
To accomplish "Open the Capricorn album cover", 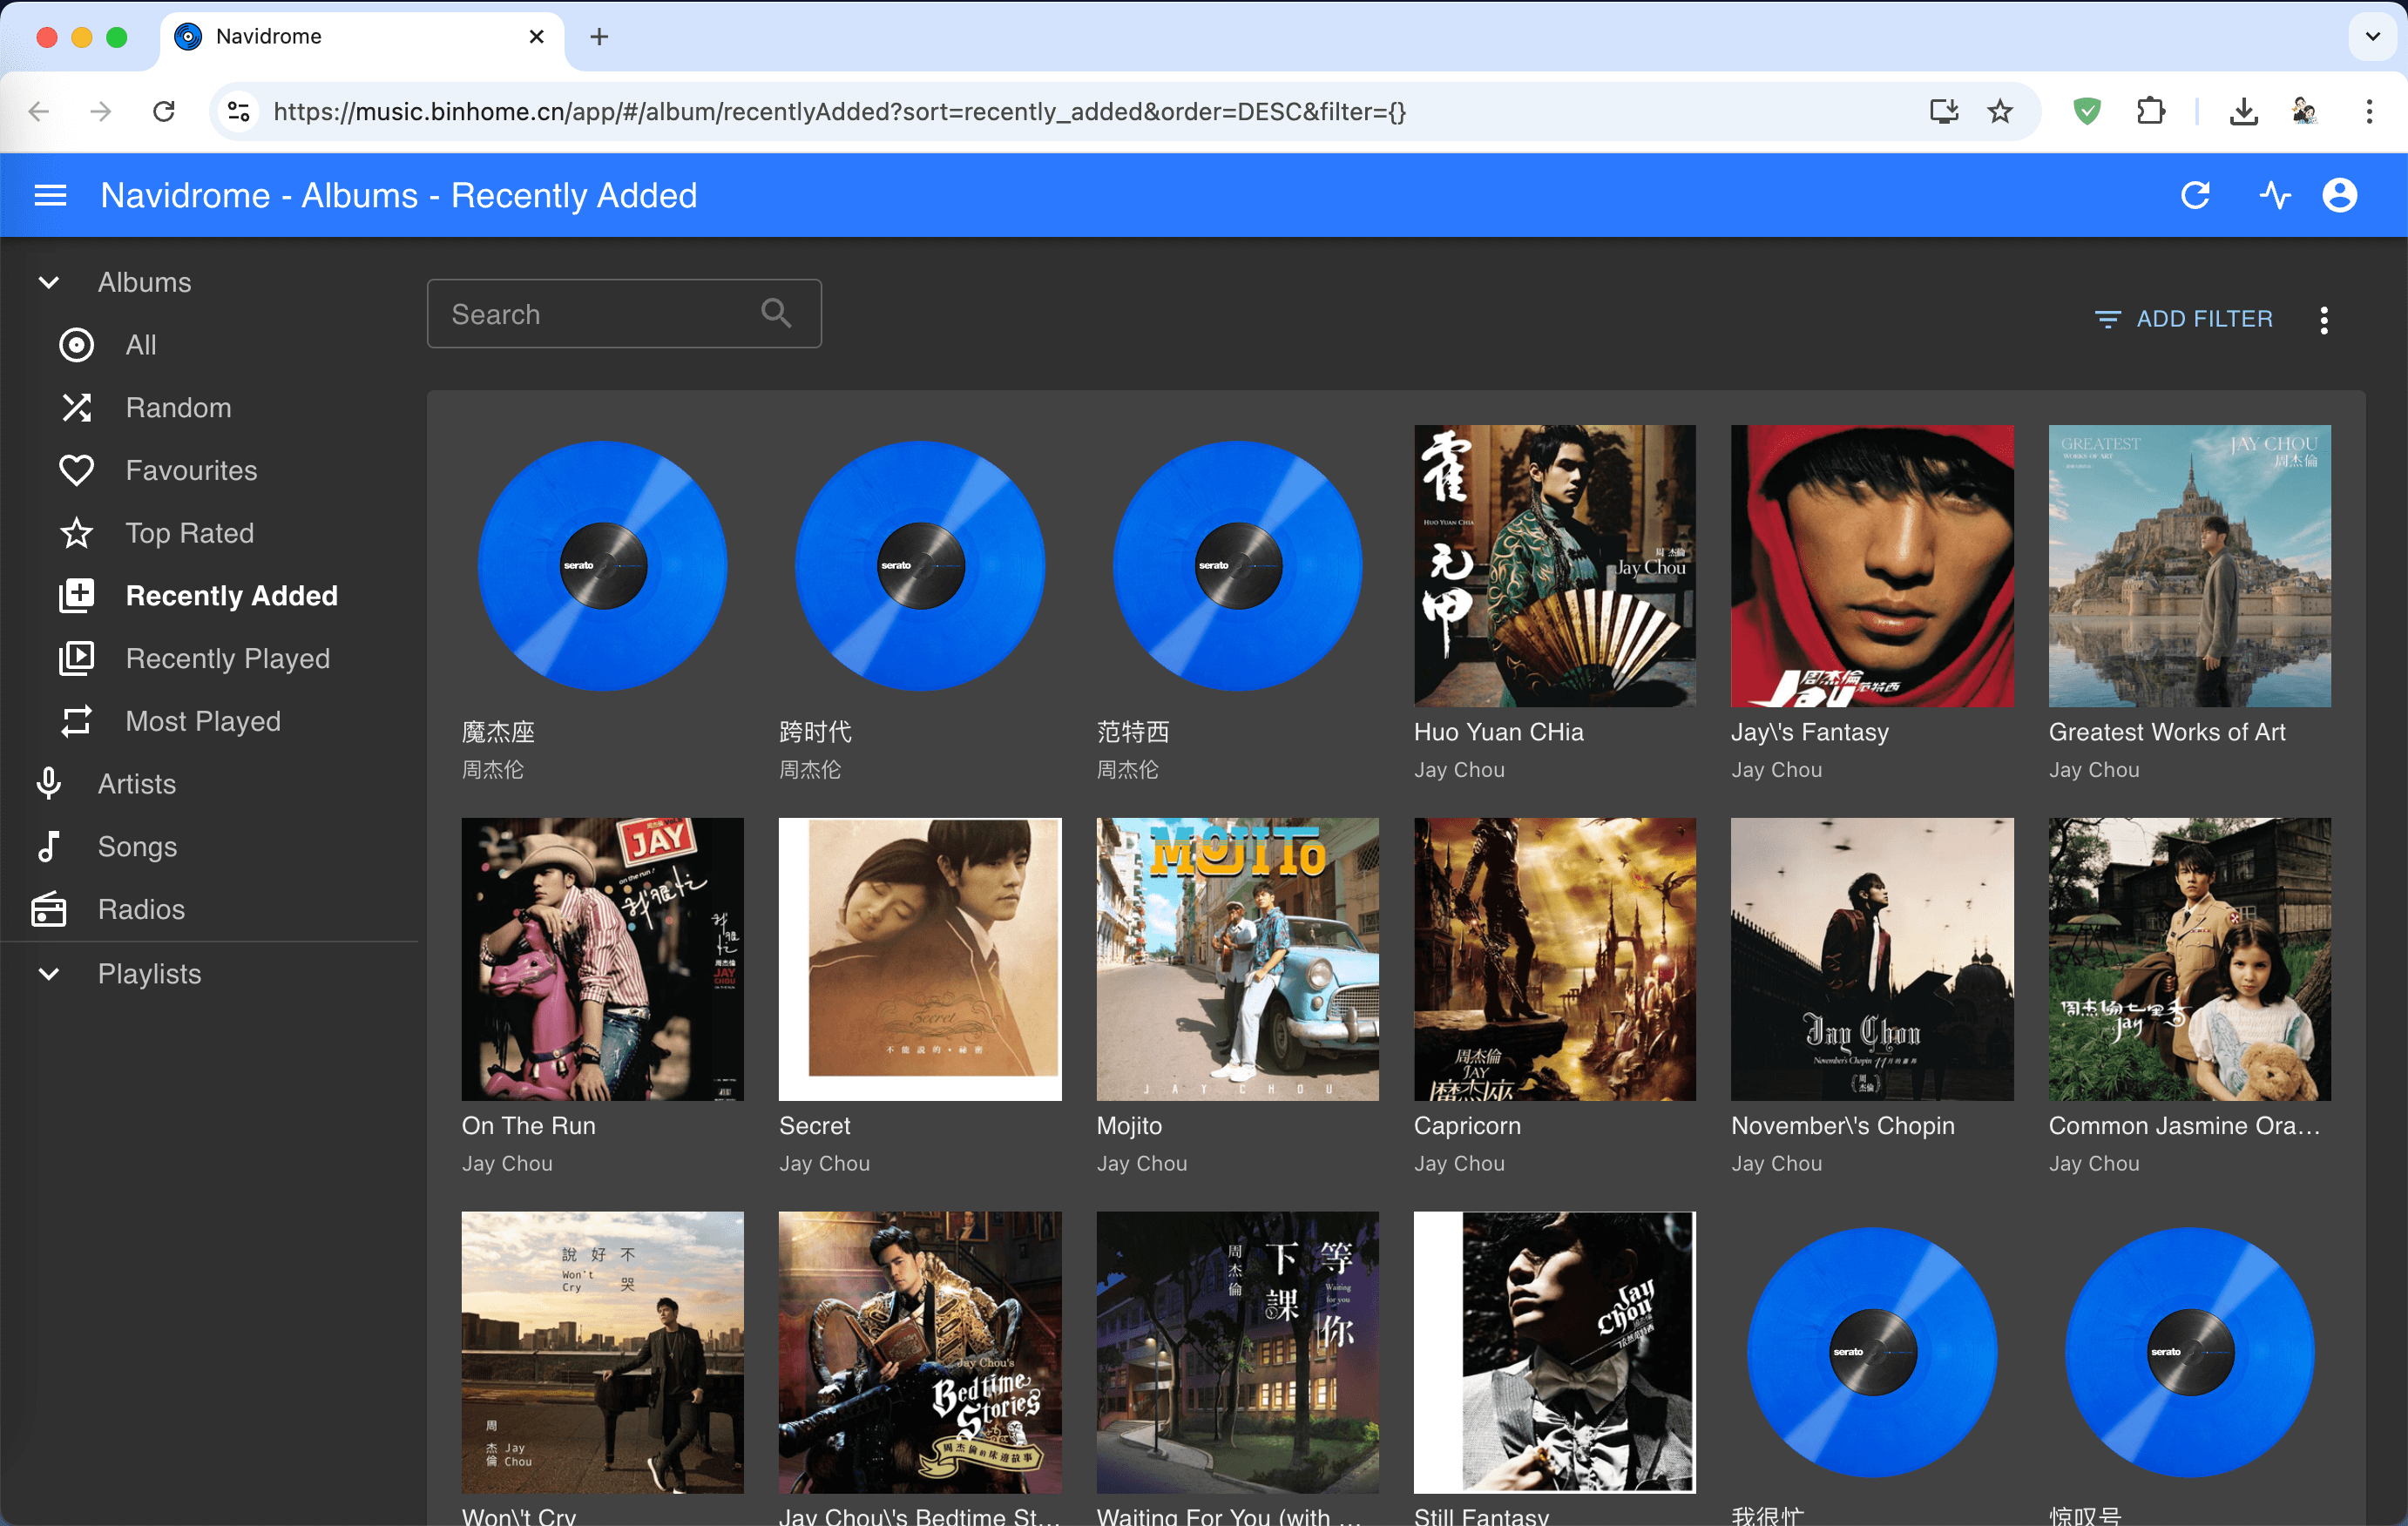I will [1554, 959].
